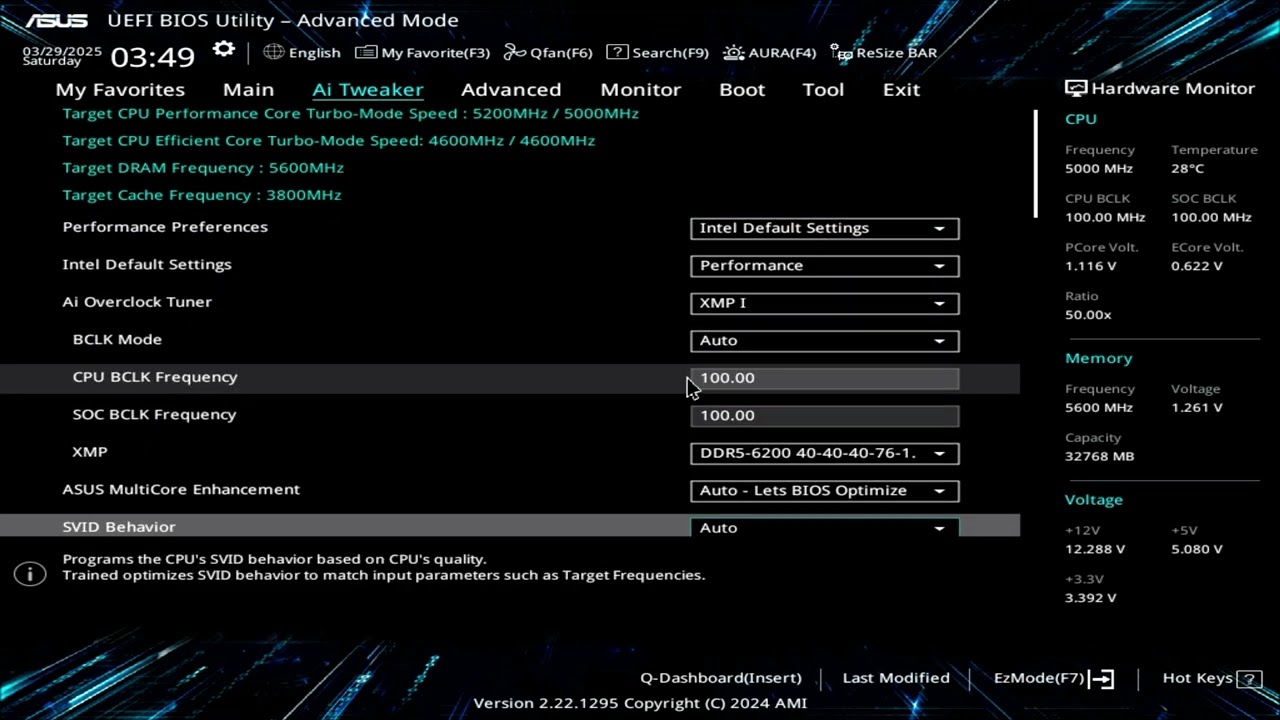Click the ASUS logo
This screenshot has width=1280, height=720.
[x=56, y=20]
